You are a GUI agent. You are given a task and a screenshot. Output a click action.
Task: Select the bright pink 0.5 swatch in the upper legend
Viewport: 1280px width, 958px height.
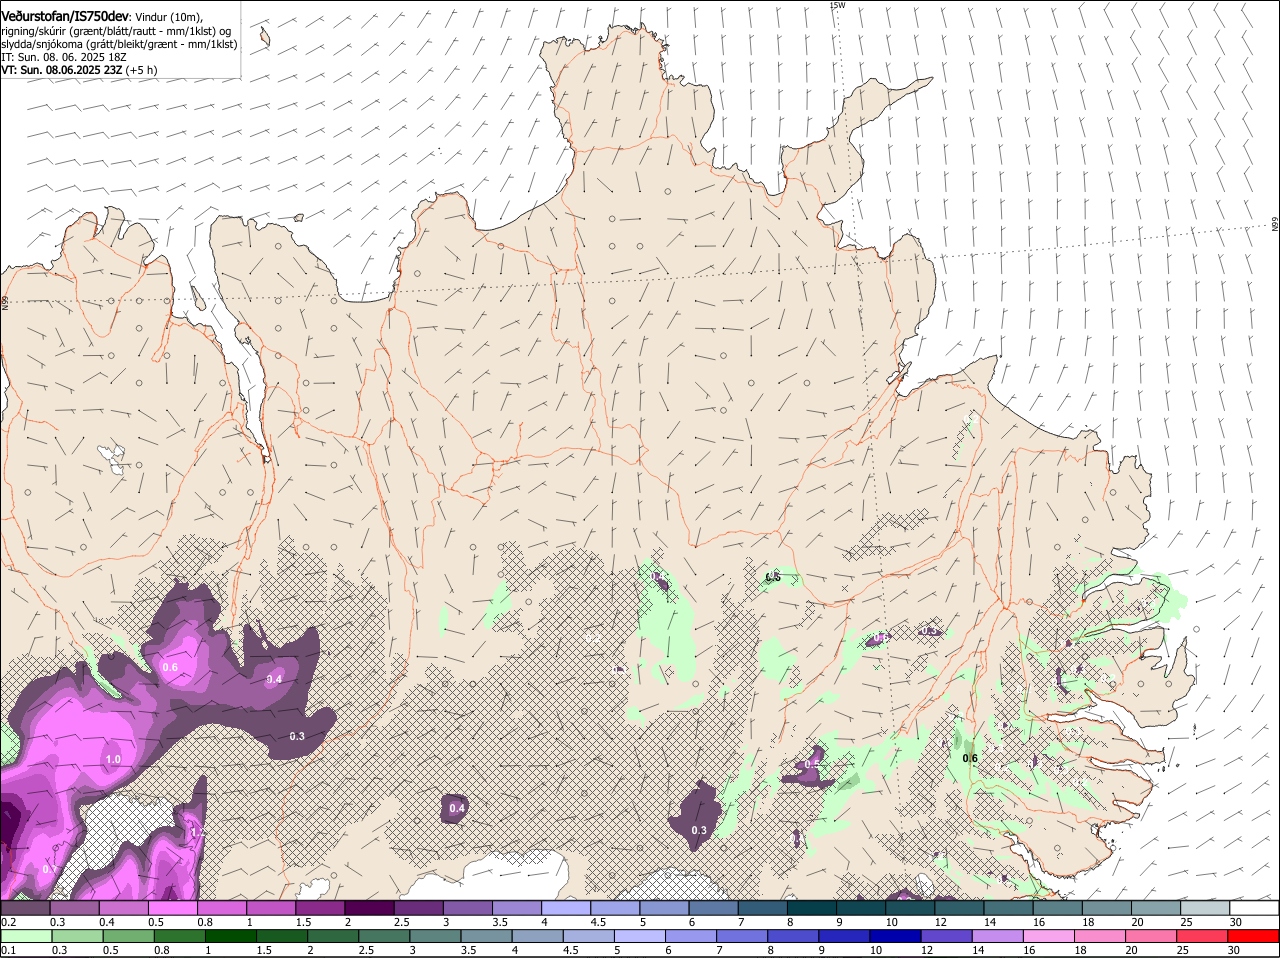[172, 908]
